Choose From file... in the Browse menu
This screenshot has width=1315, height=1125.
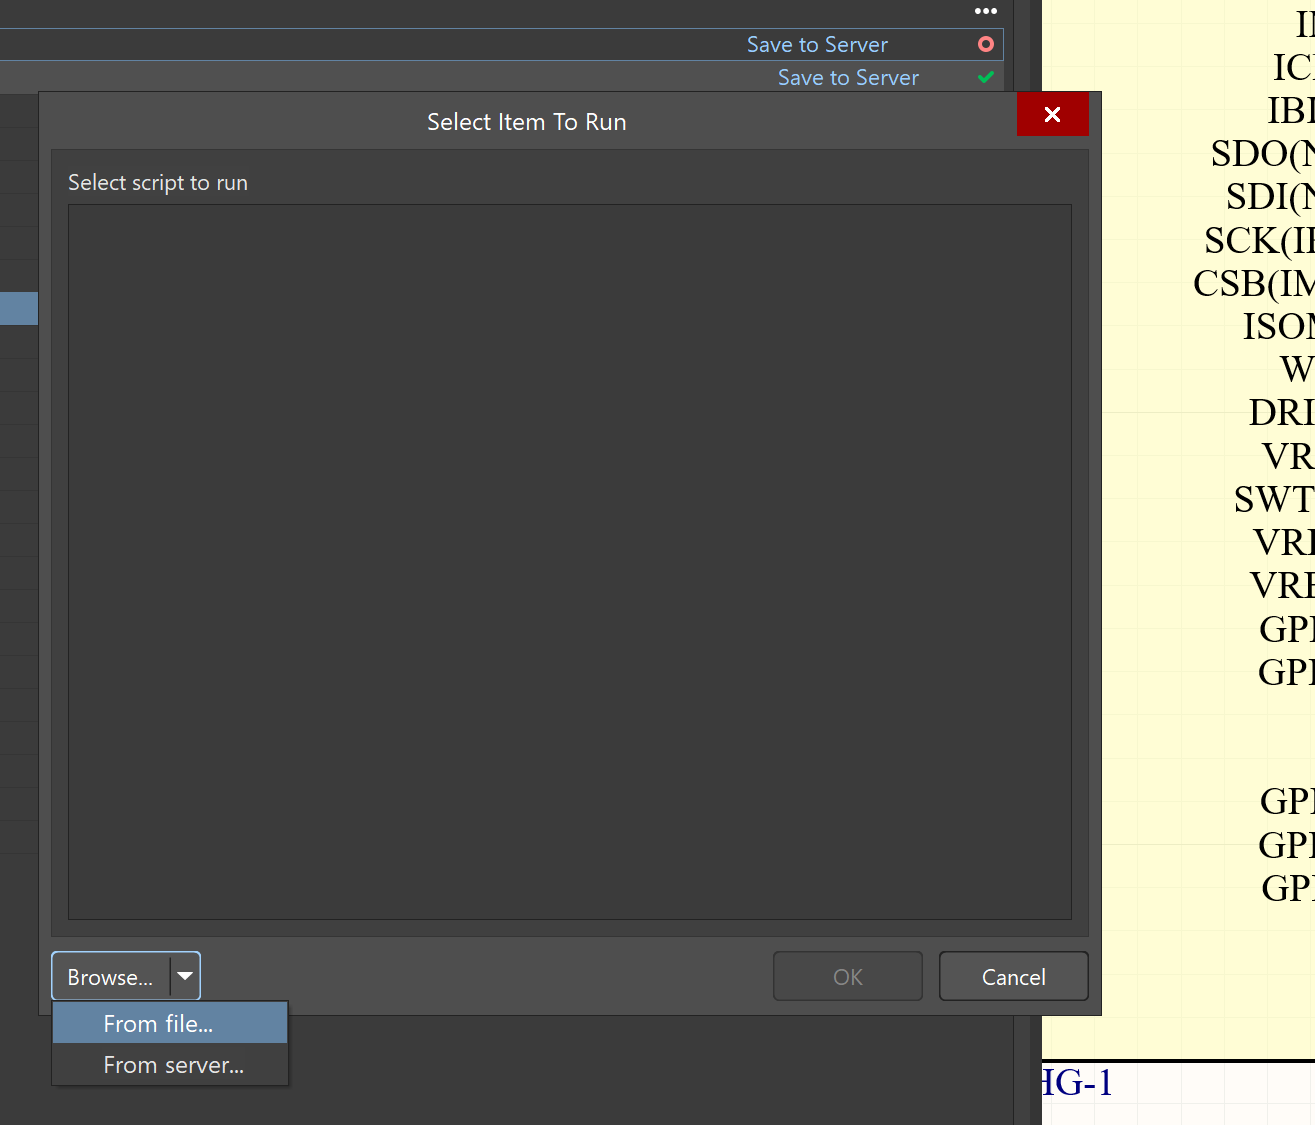tap(170, 1023)
